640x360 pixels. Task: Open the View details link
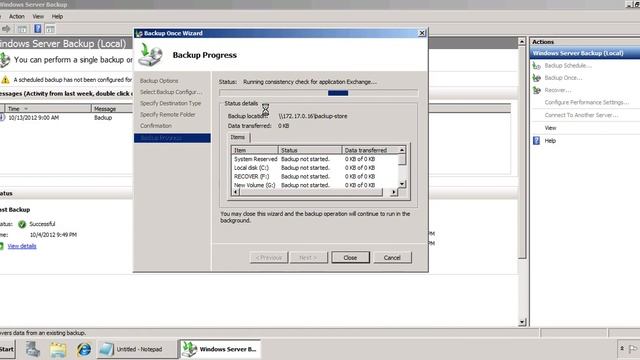tap(22, 246)
